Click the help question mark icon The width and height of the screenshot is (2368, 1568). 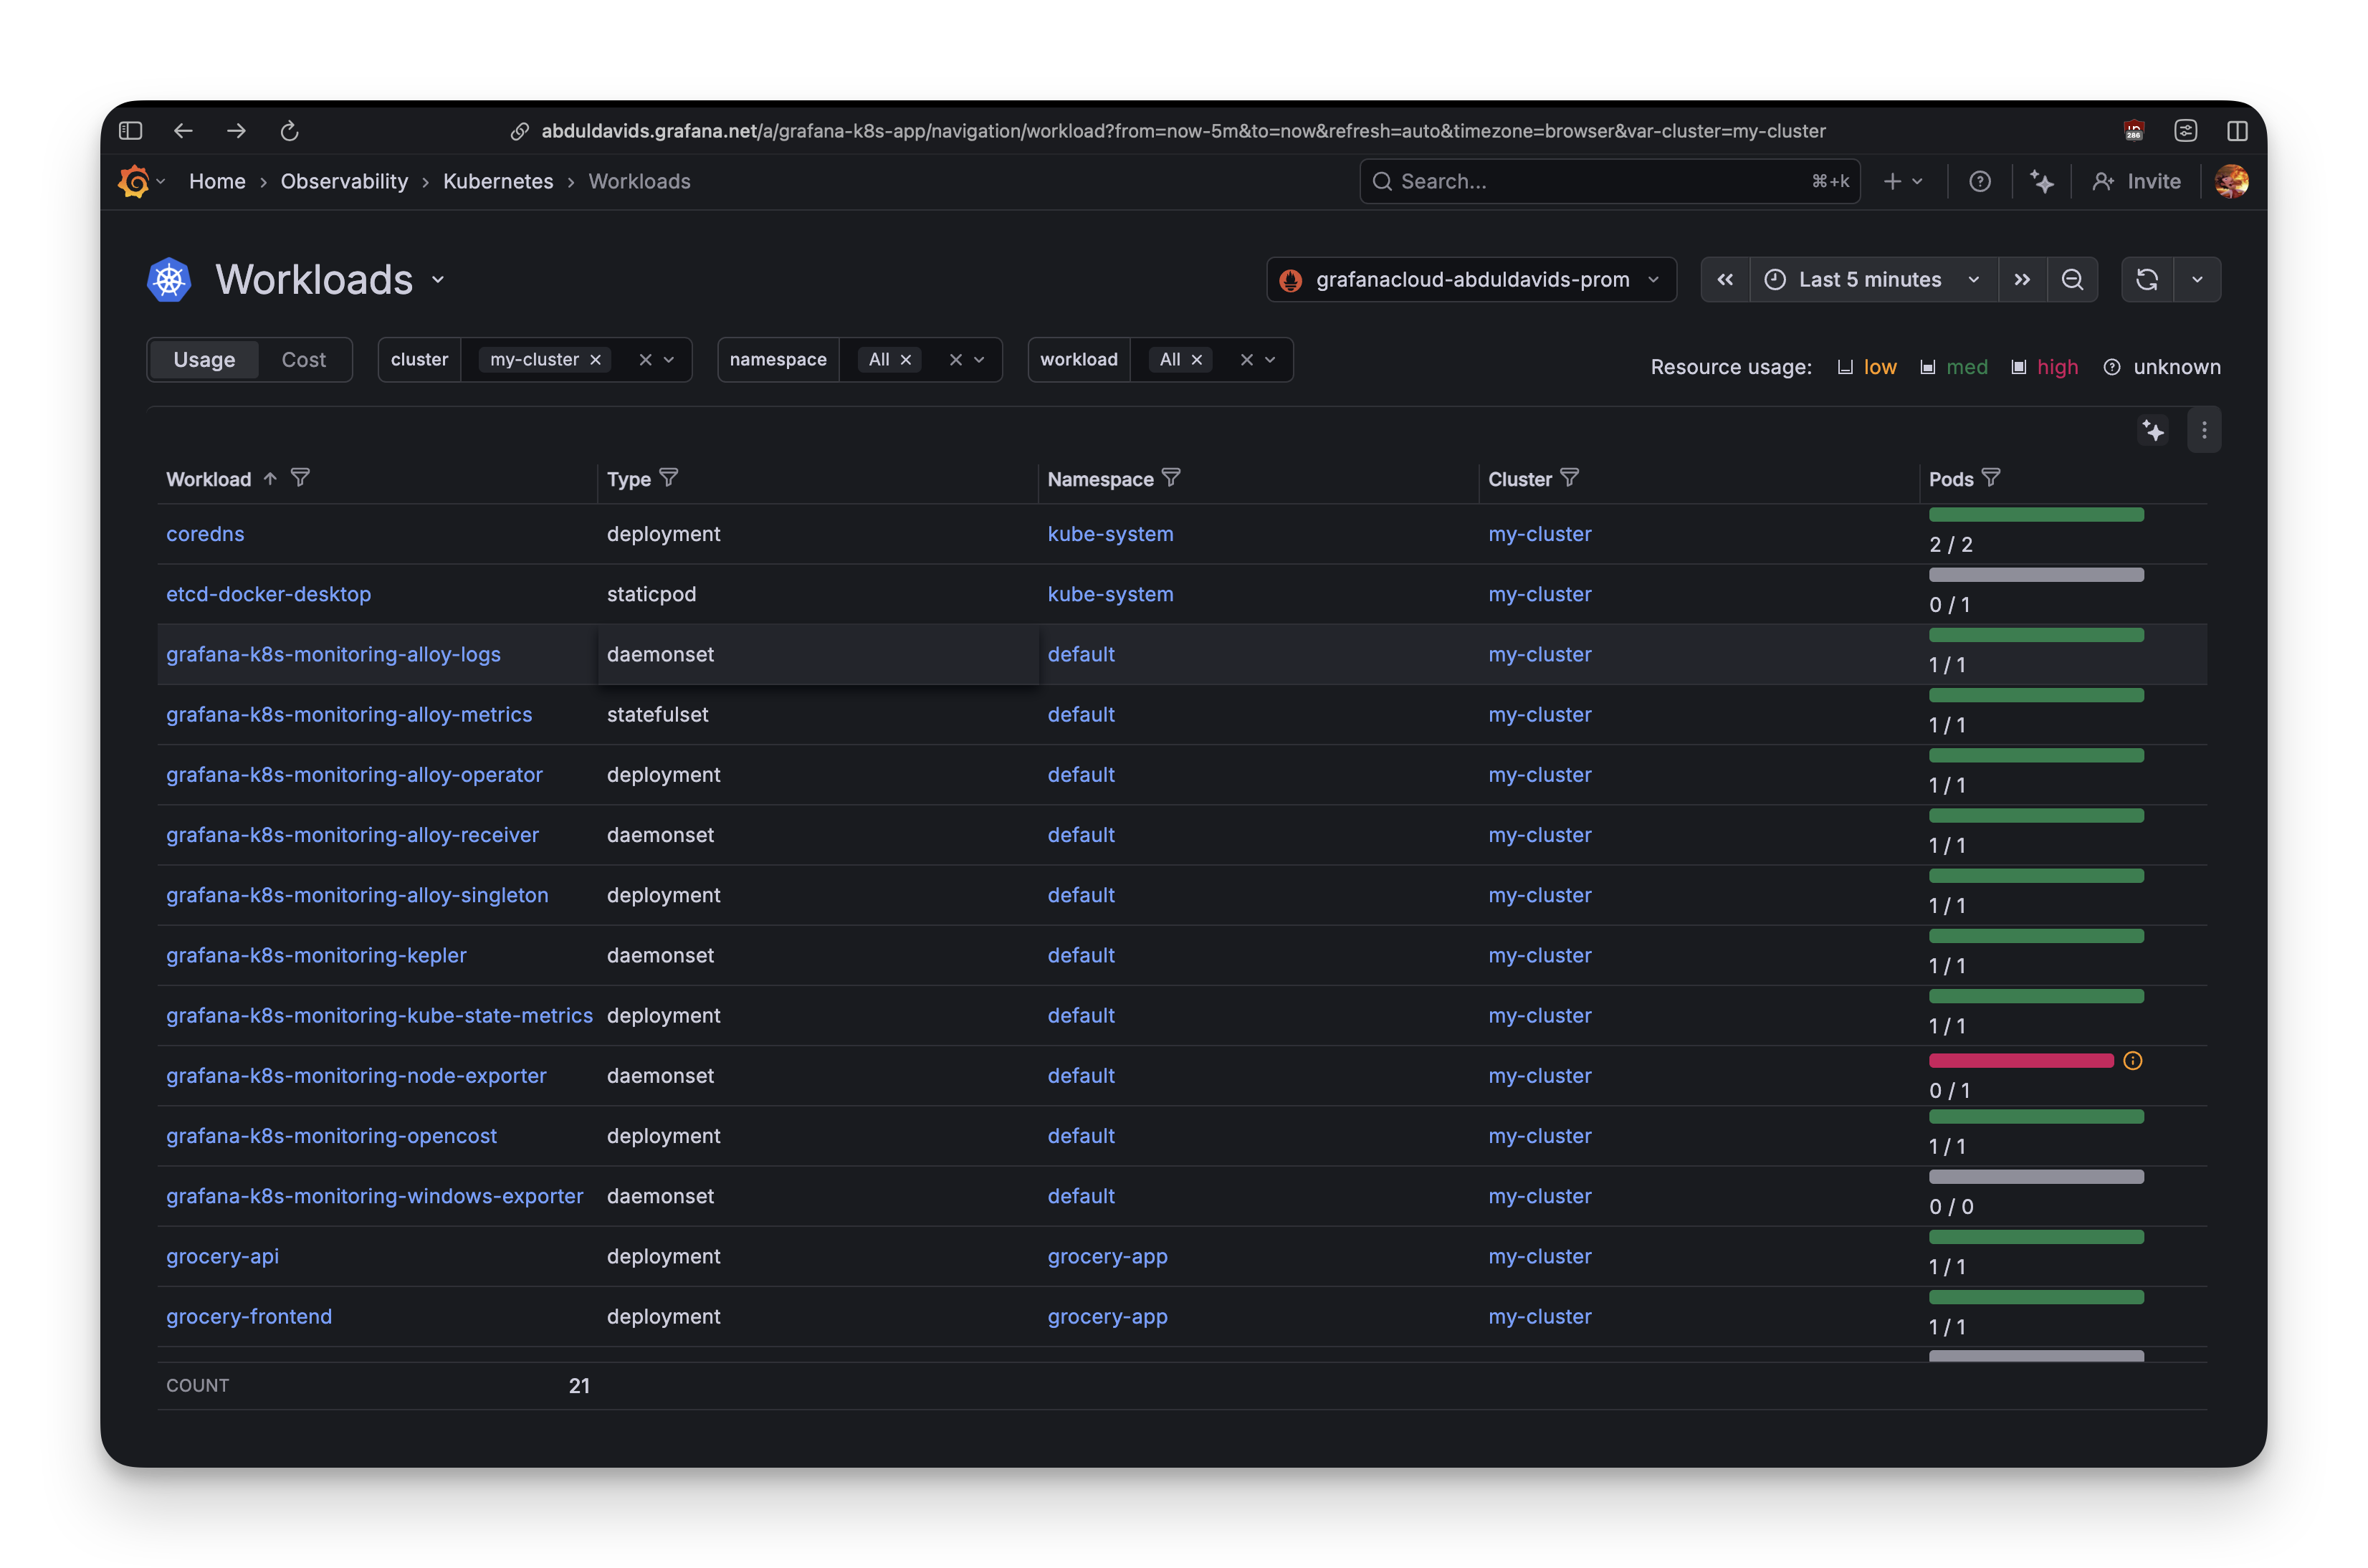(1981, 181)
